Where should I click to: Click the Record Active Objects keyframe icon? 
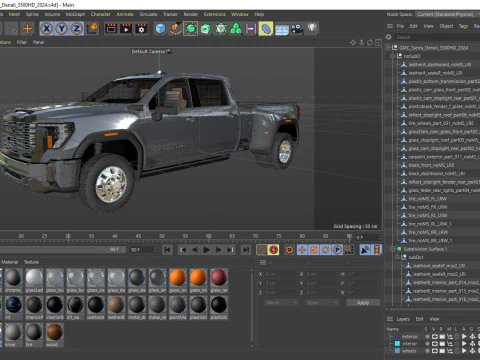coord(262,250)
